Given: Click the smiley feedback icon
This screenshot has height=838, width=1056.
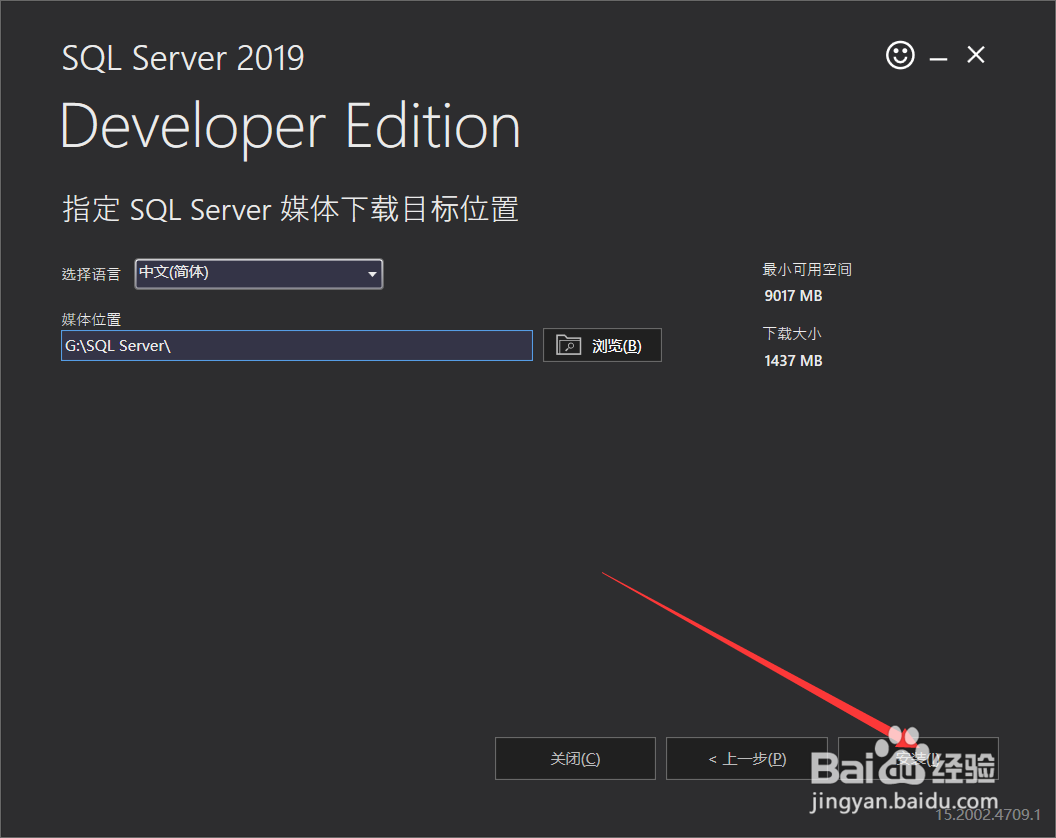Looking at the screenshot, I should point(900,55).
